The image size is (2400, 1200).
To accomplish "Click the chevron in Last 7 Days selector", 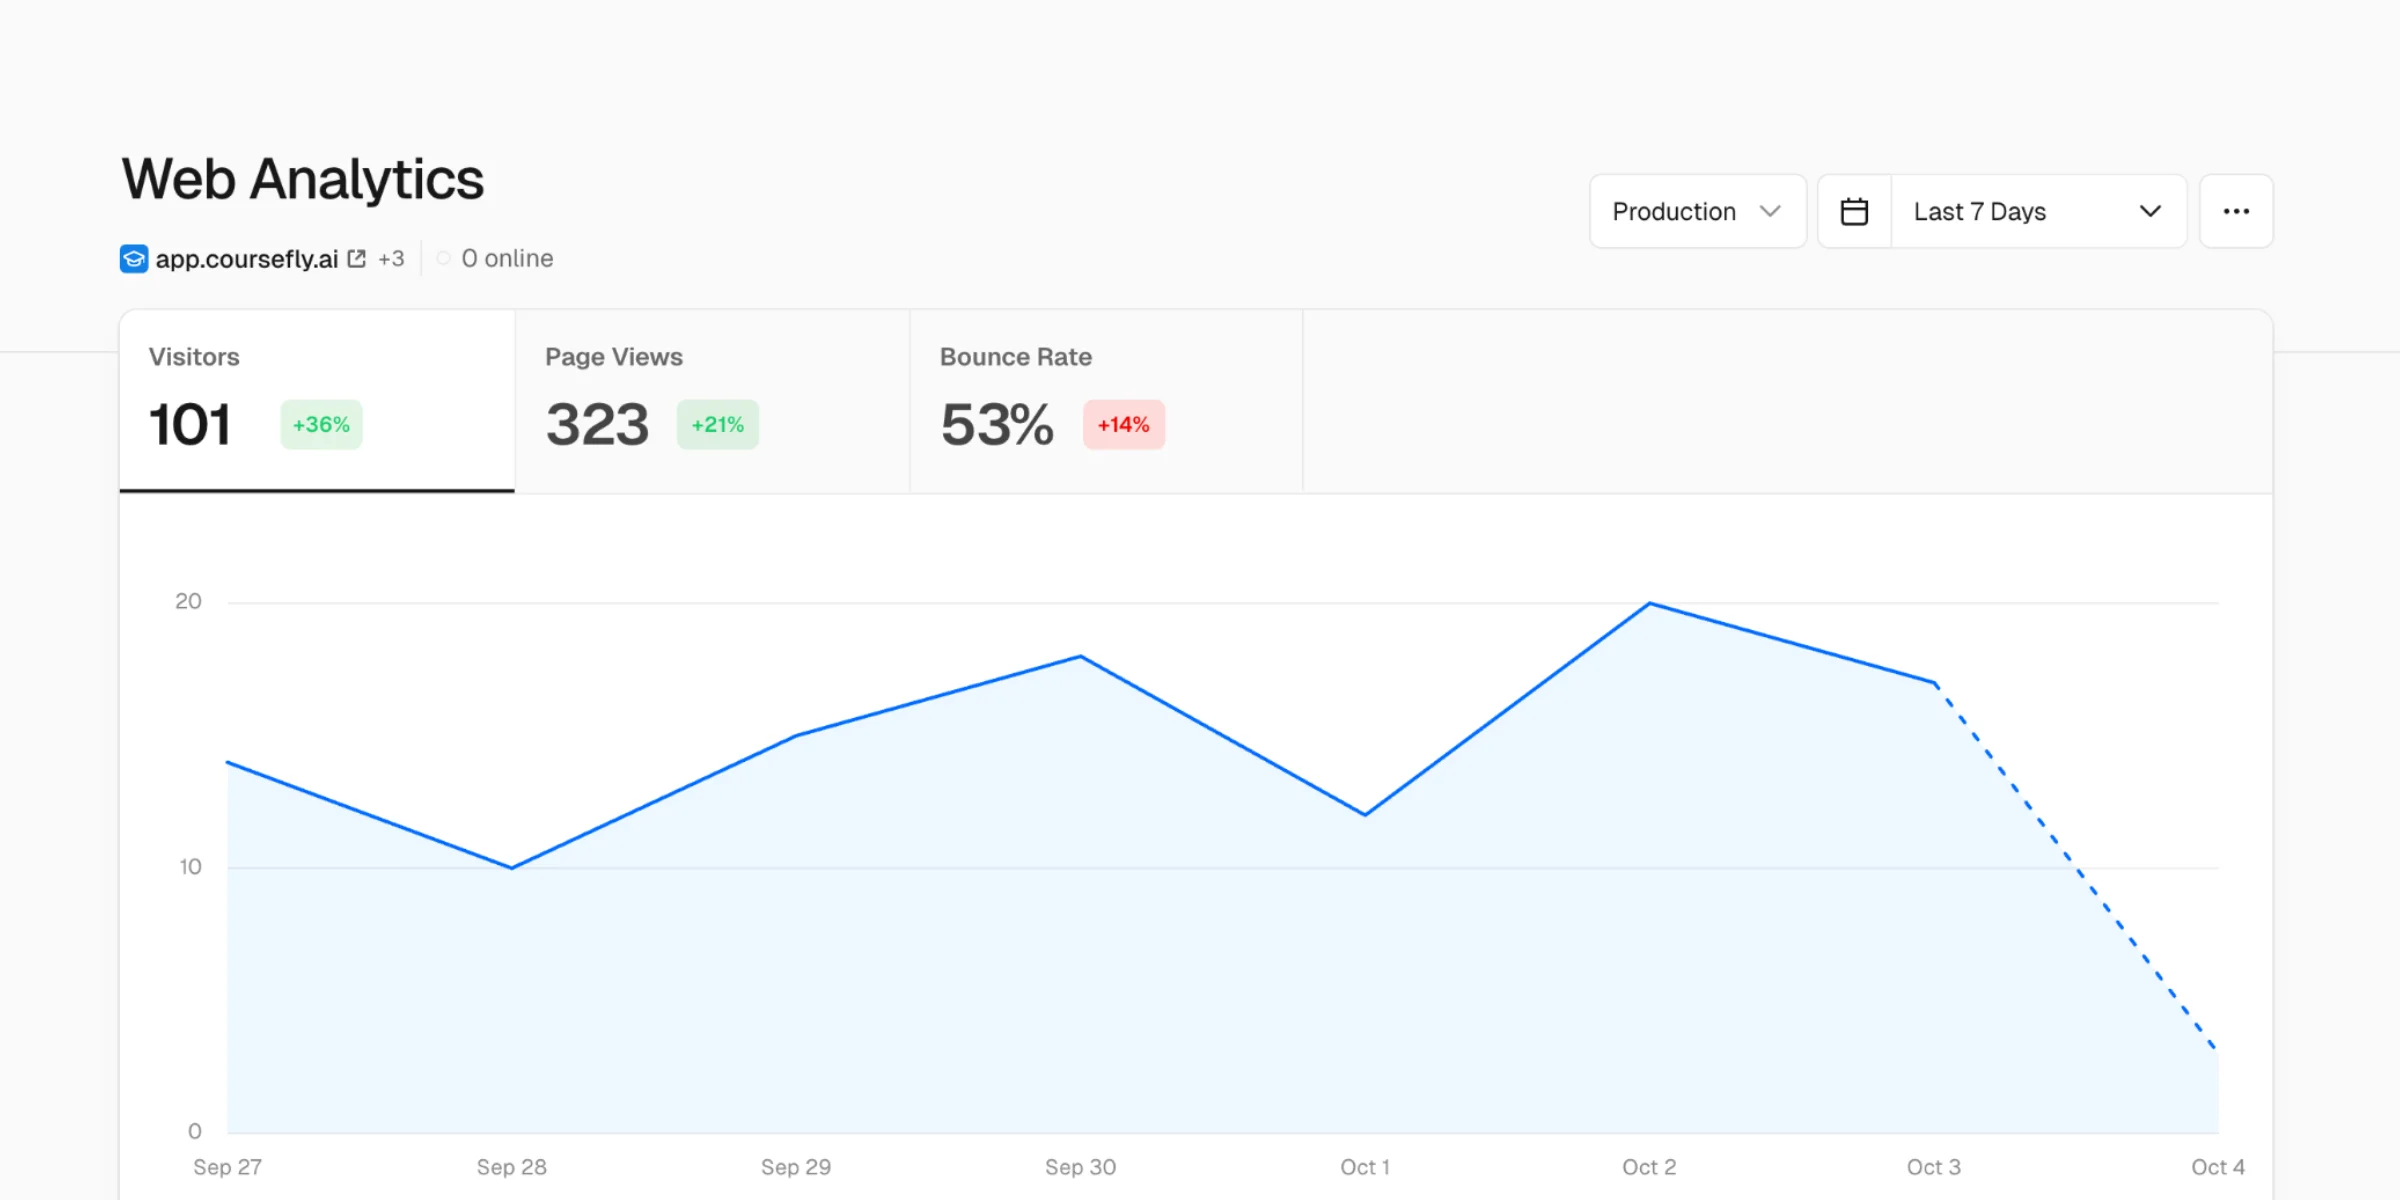I will [x=2150, y=211].
